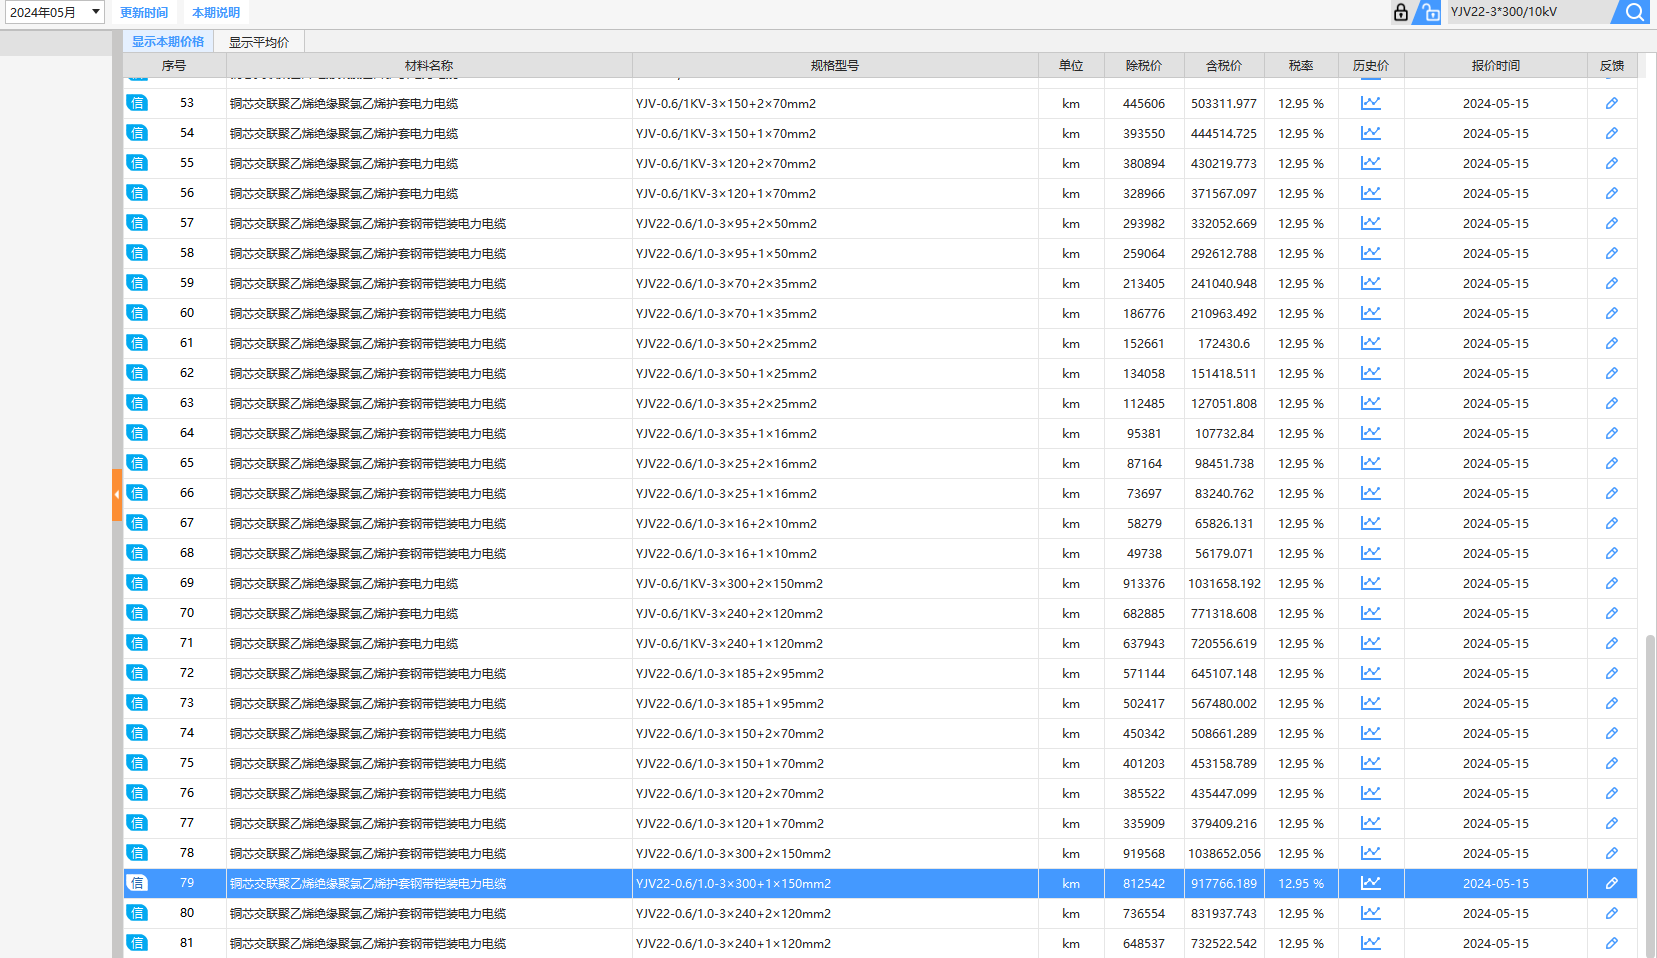The image size is (1657, 958).
Task: Show history price chart for row 57
Action: pos(1370,223)
